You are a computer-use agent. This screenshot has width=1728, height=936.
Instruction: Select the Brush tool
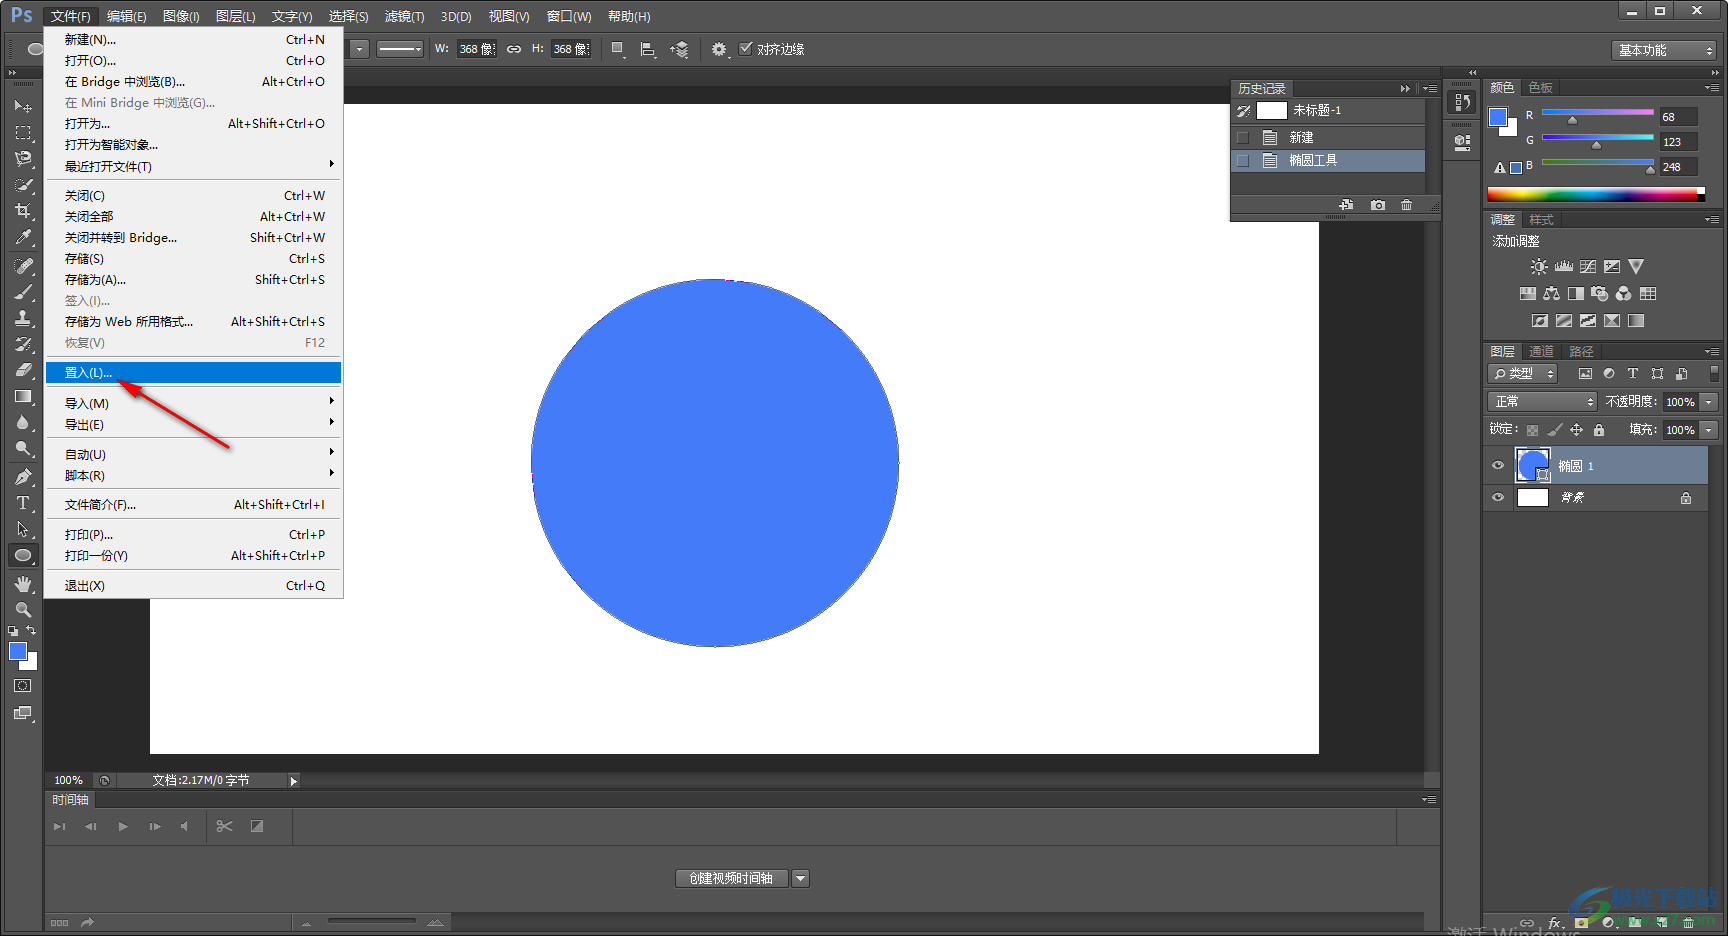(x=22, y=292)
